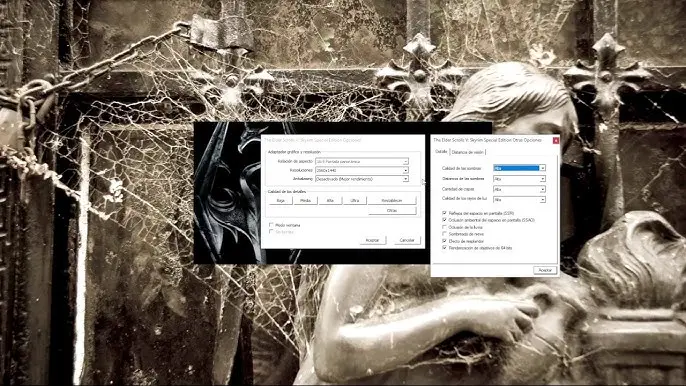Toggle 64-bit render targets checkbox
Image resolution: width=686 pixels, height=386 pixels.
coord(444,248)
